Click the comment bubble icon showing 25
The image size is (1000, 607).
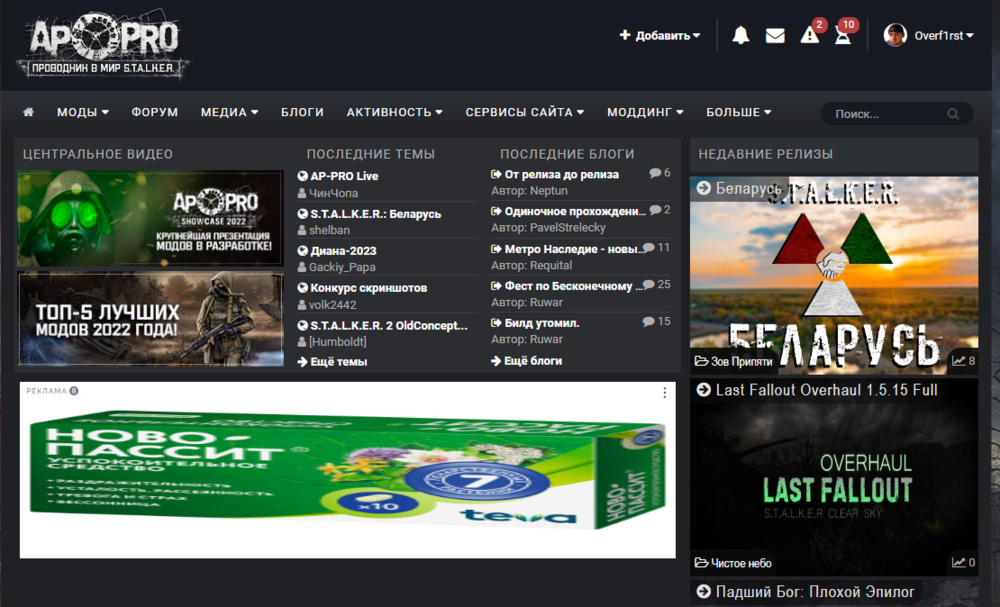pos(649,284)
